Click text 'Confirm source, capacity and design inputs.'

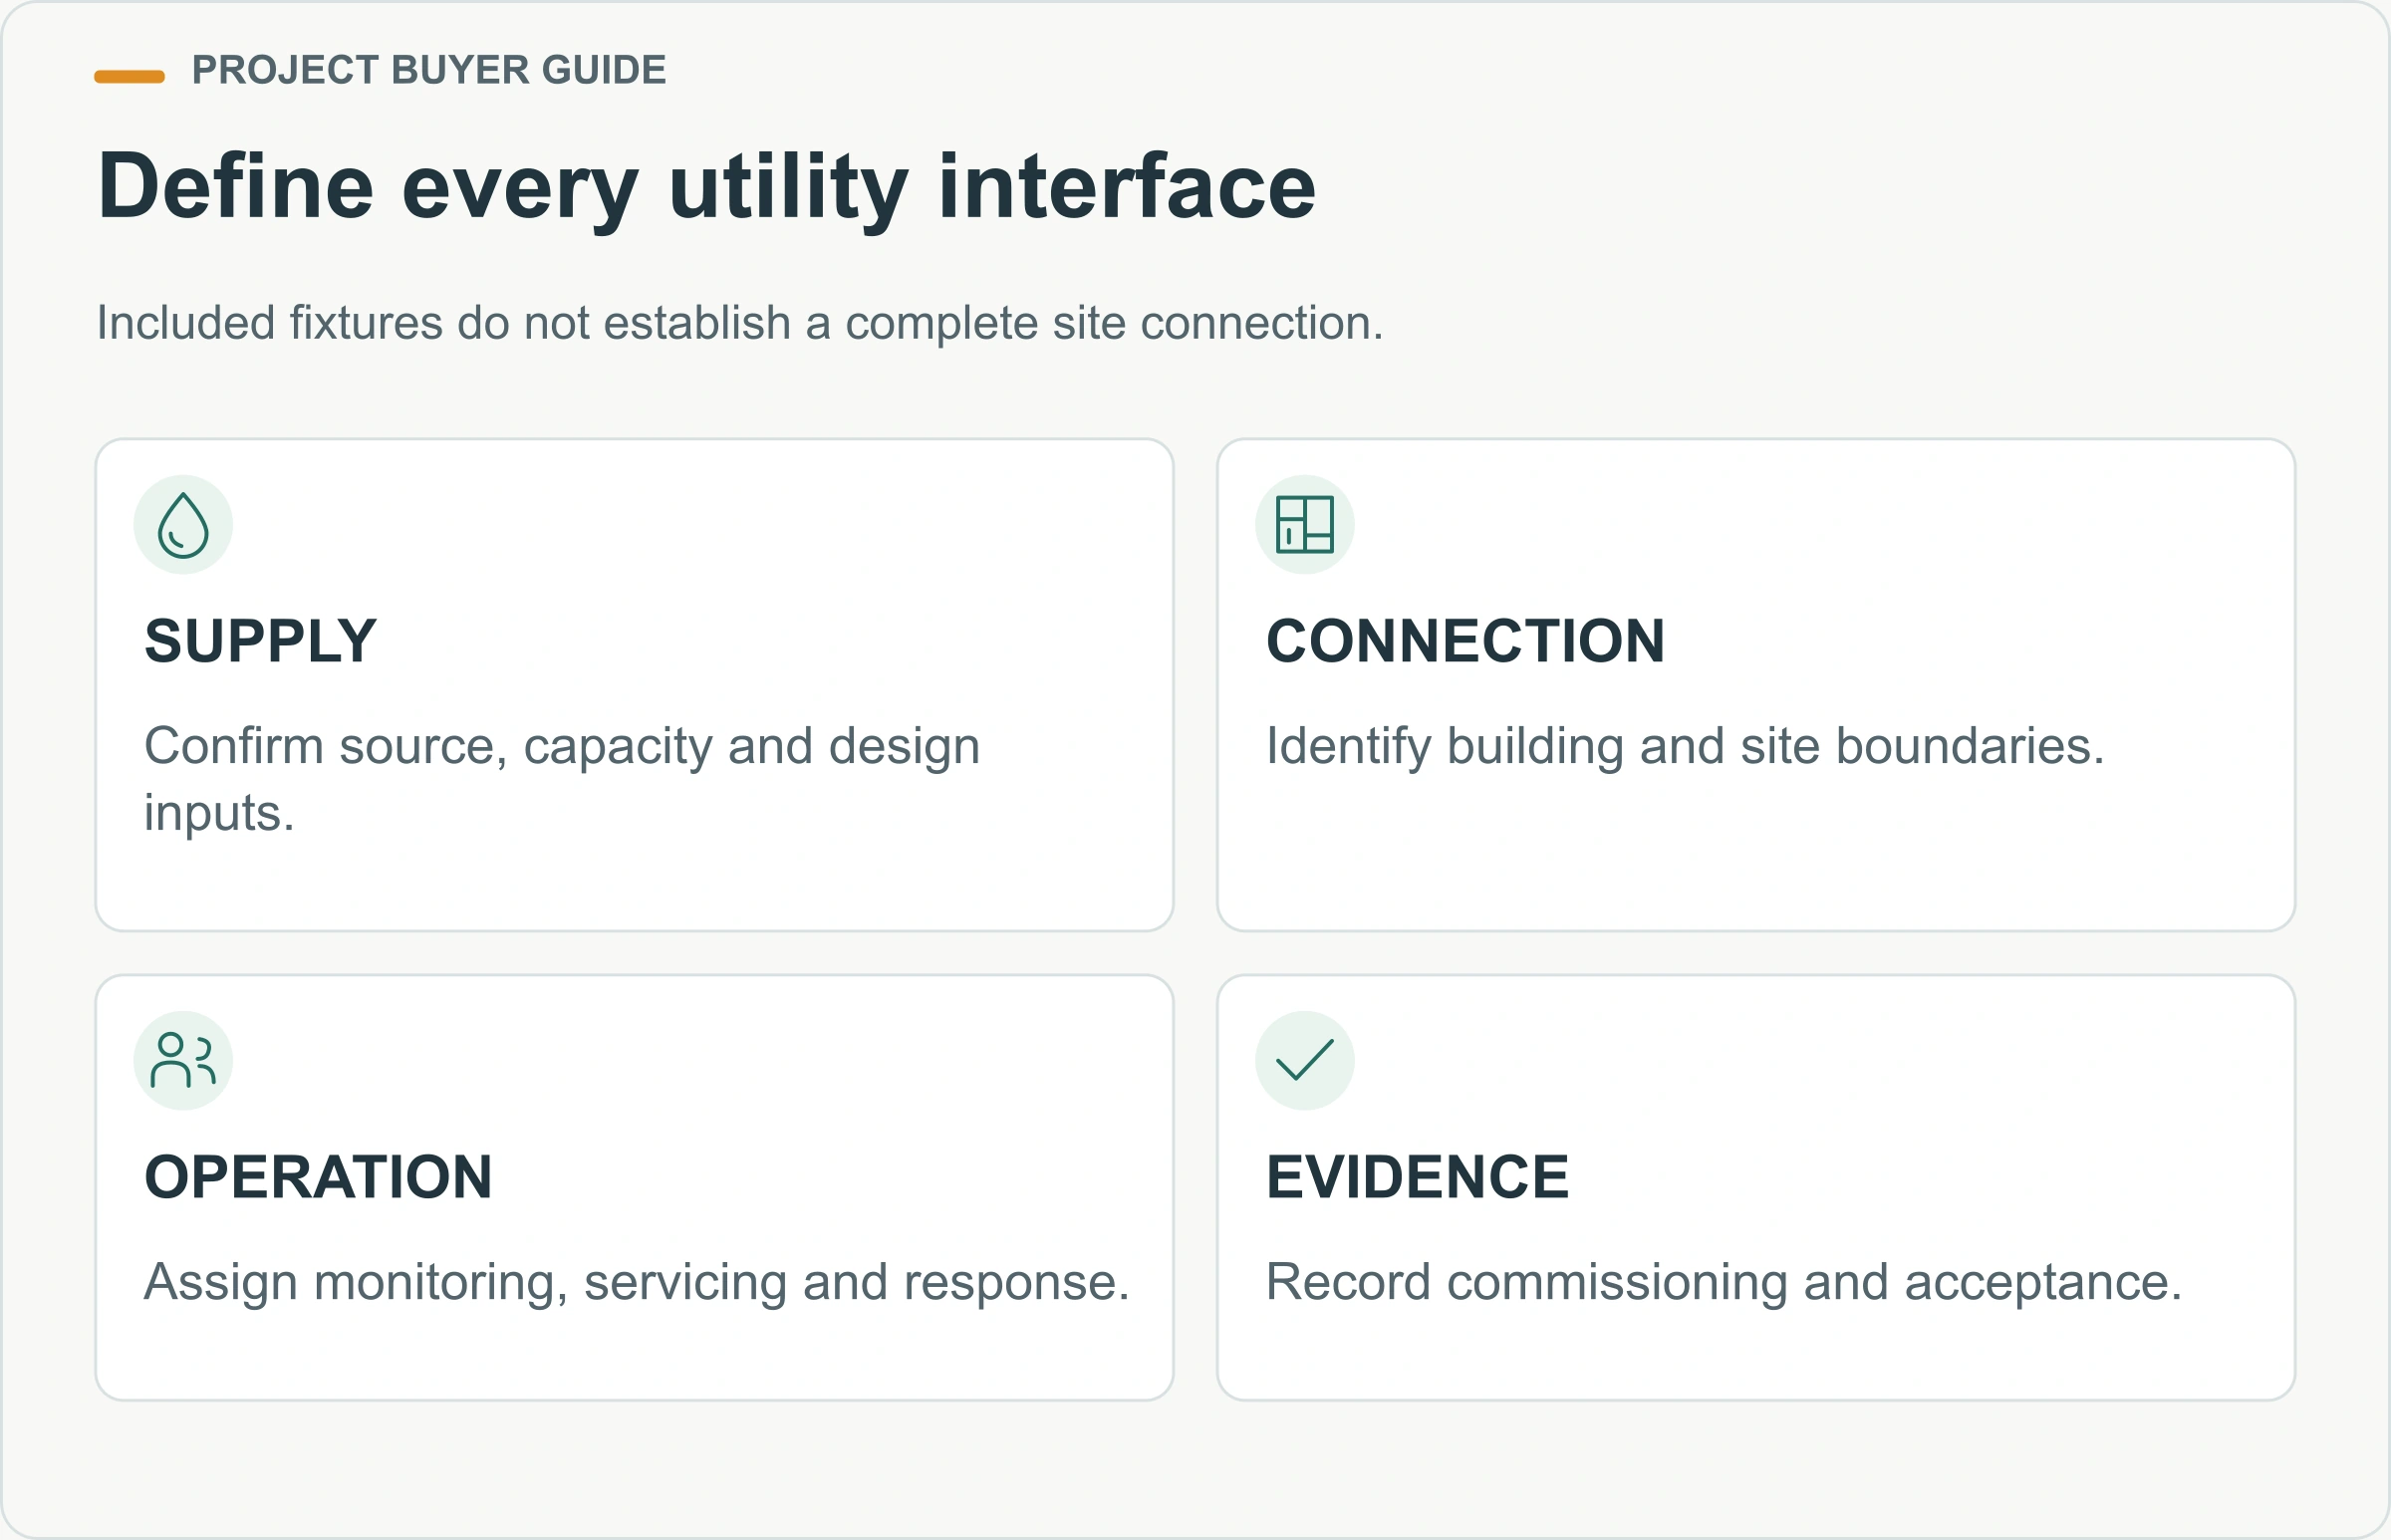562,779
